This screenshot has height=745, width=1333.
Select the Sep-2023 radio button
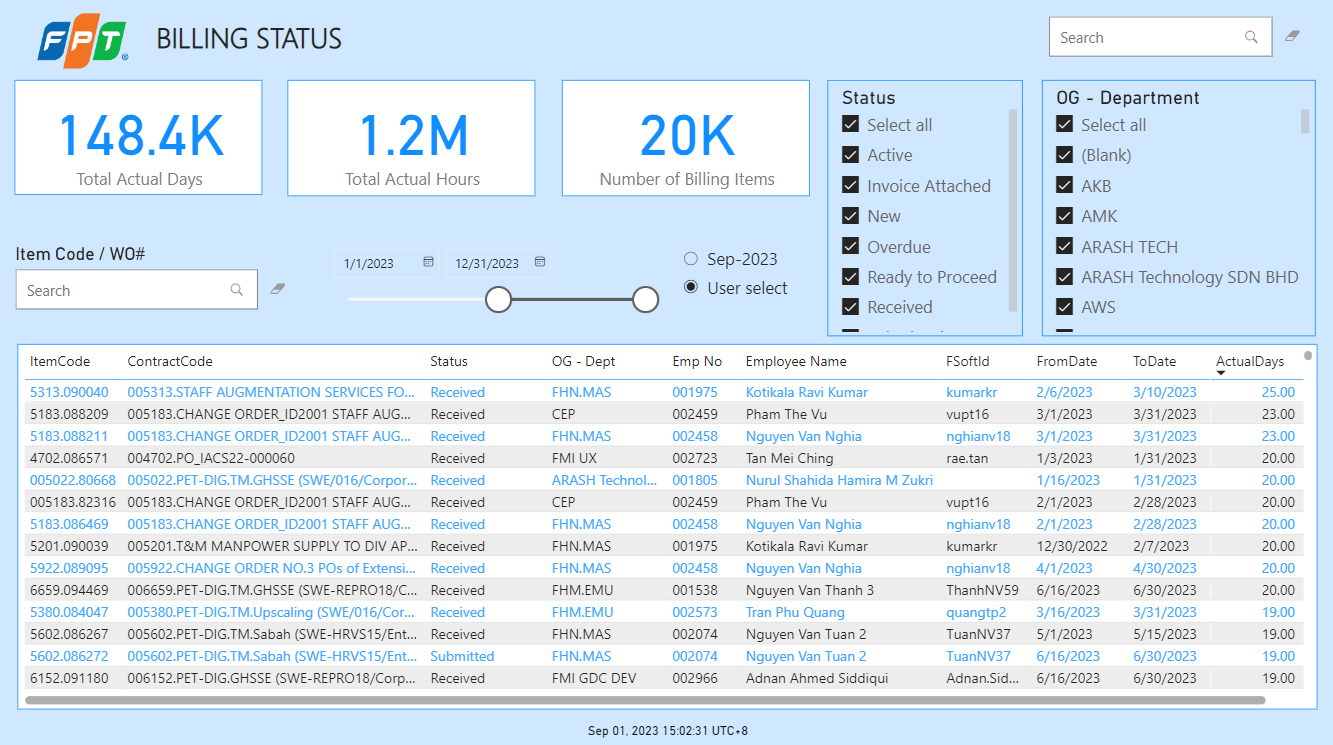pos(691,259)
